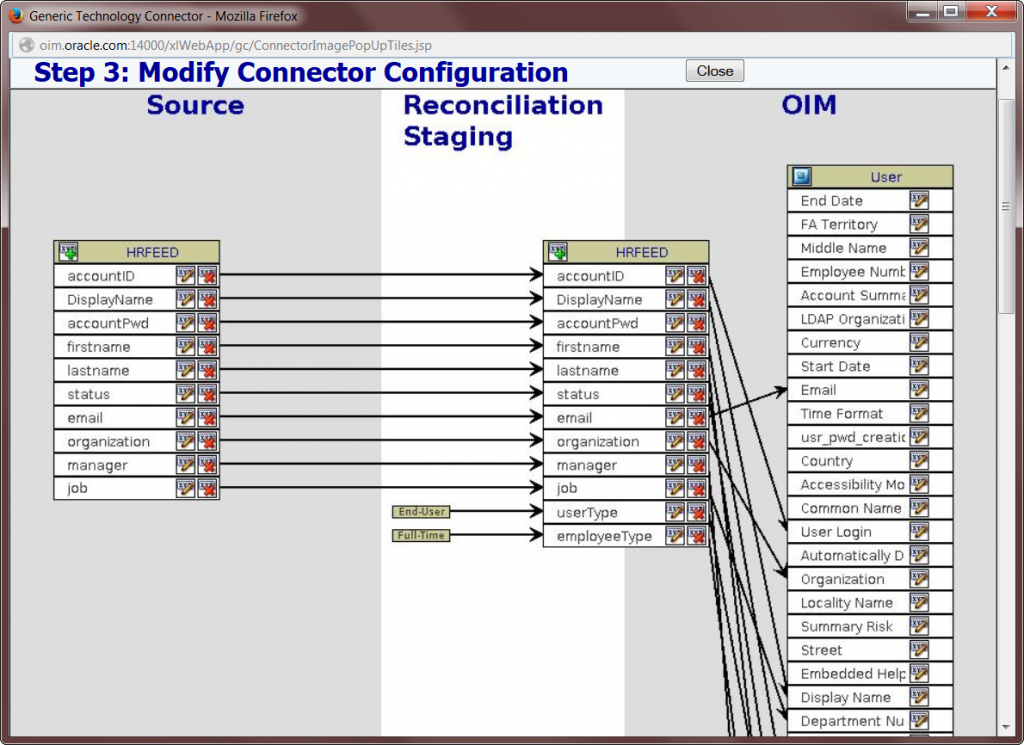
Task: Edit the OIM Street field
Action: [919, 650]
